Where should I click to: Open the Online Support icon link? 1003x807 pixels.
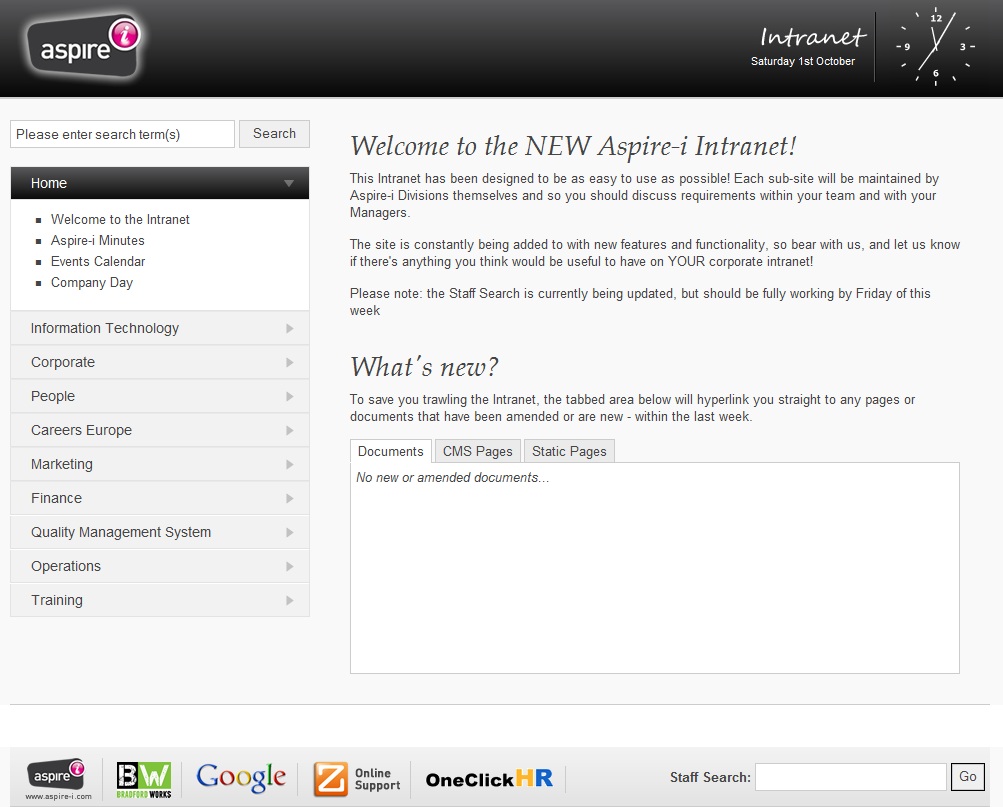pyautogui.click(x=356, y=779)
